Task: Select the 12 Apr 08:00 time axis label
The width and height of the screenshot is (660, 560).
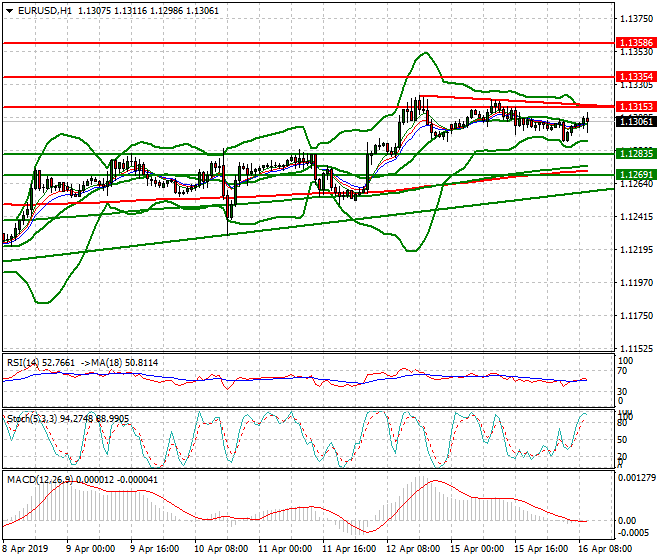Action: coord(413,549)
